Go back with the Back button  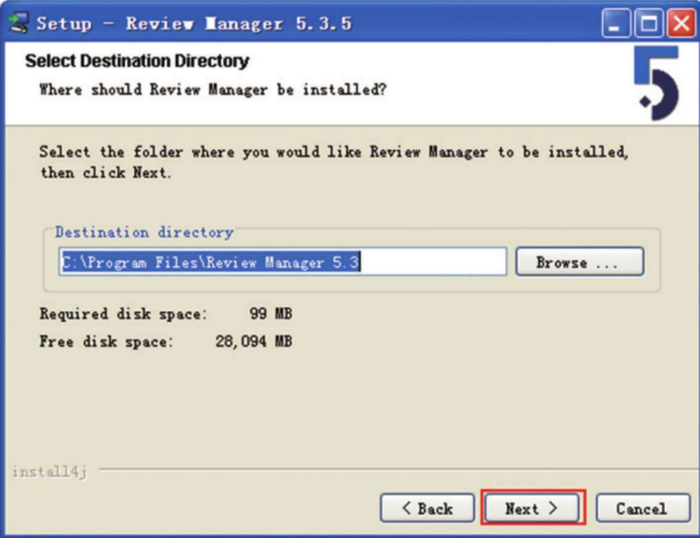click(x=427, y=508)
